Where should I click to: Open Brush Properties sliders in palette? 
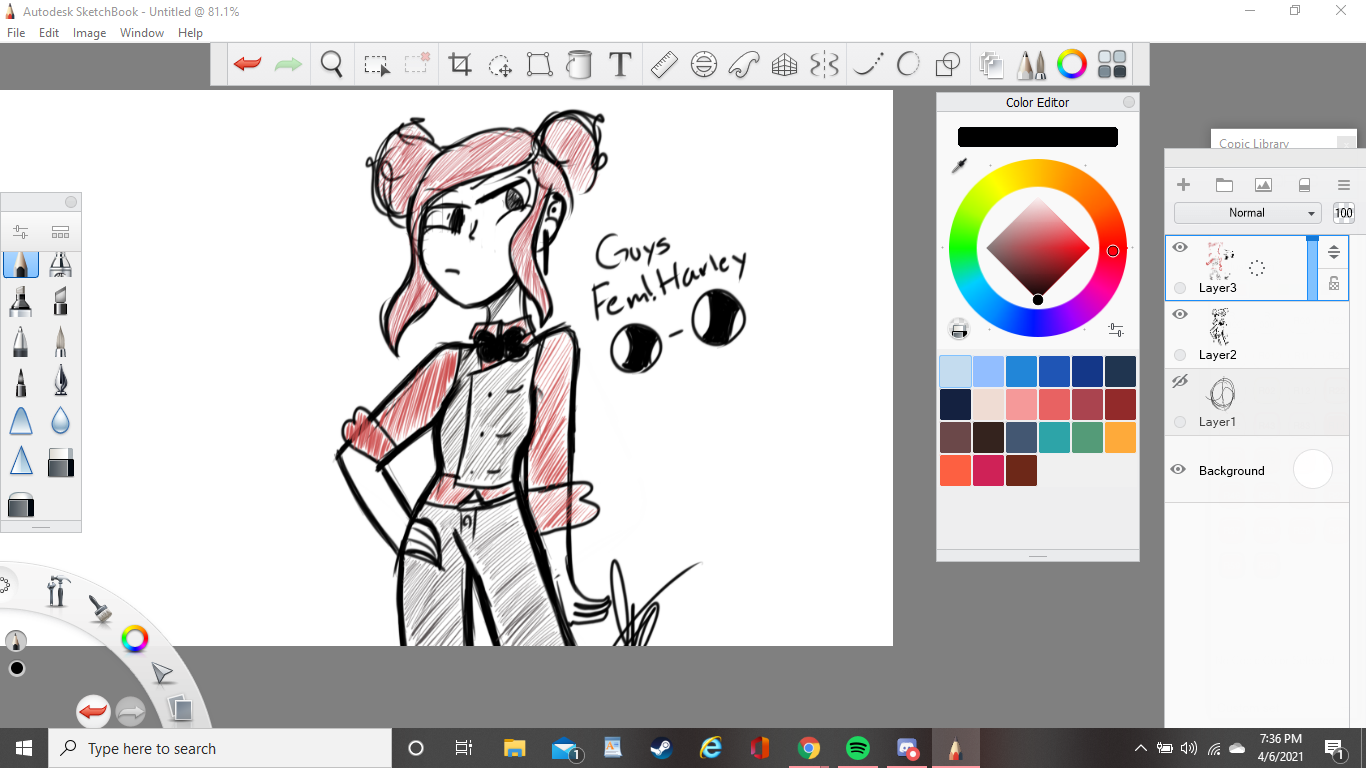(x=20, y=232)
